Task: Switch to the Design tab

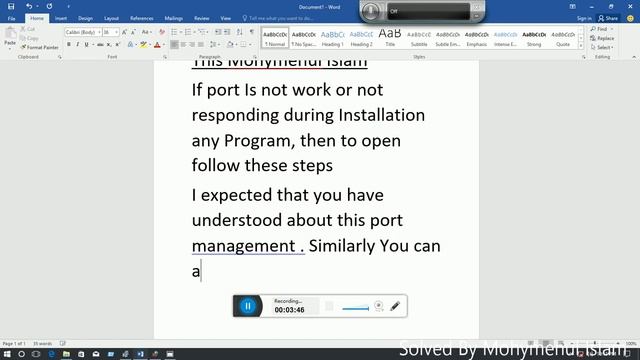Action: 85,18
